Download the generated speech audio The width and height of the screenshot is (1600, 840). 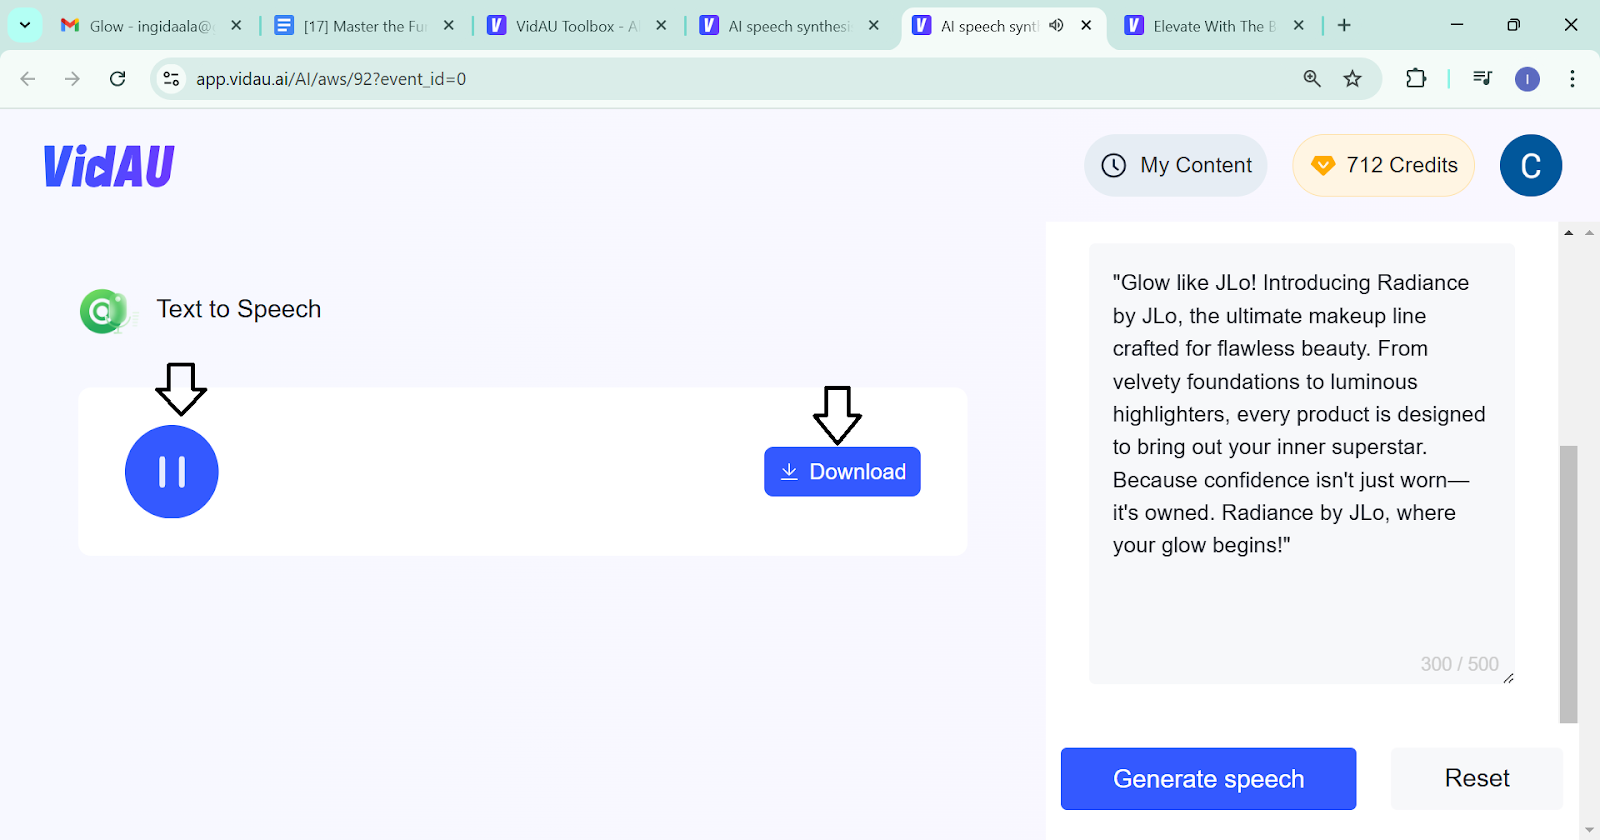point(842,472)
